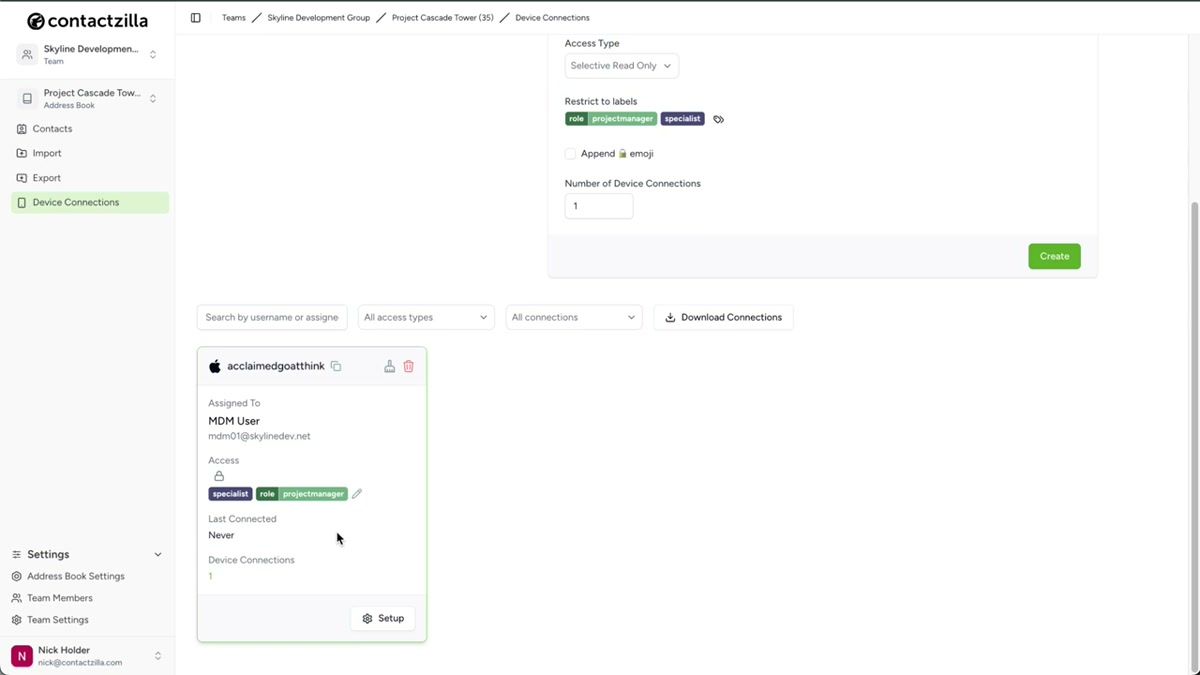Click the Number of Device Connections field
The width and height of the screenshot is (1200, 675).
point(599,206)
